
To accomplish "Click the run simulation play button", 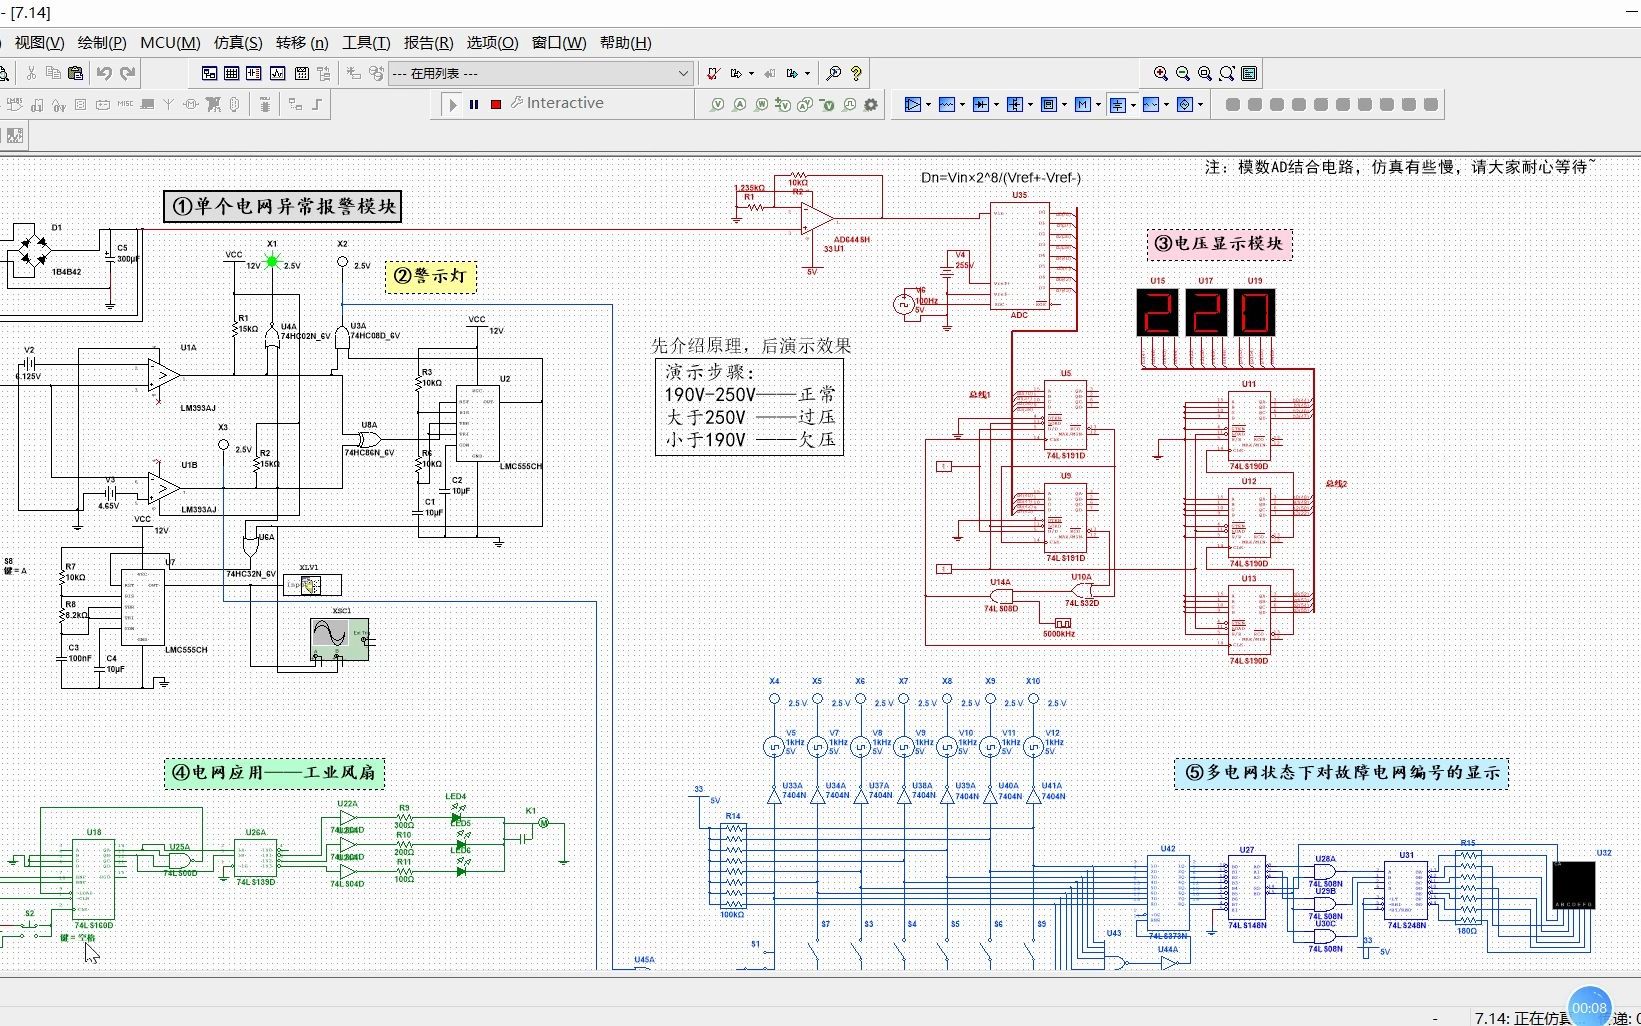I will pos(453,104).
